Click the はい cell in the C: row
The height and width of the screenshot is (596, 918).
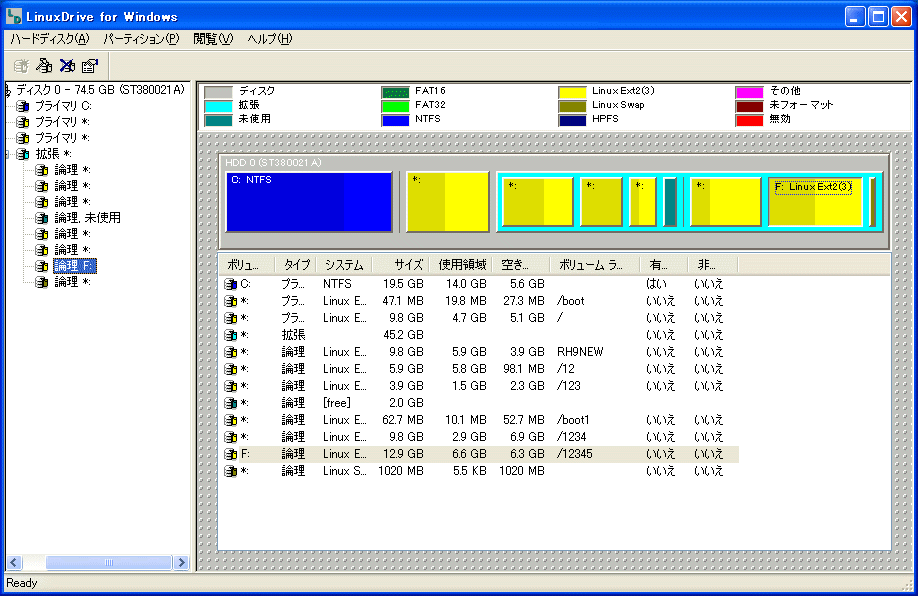pyautogui.click(x=656, y=284)
